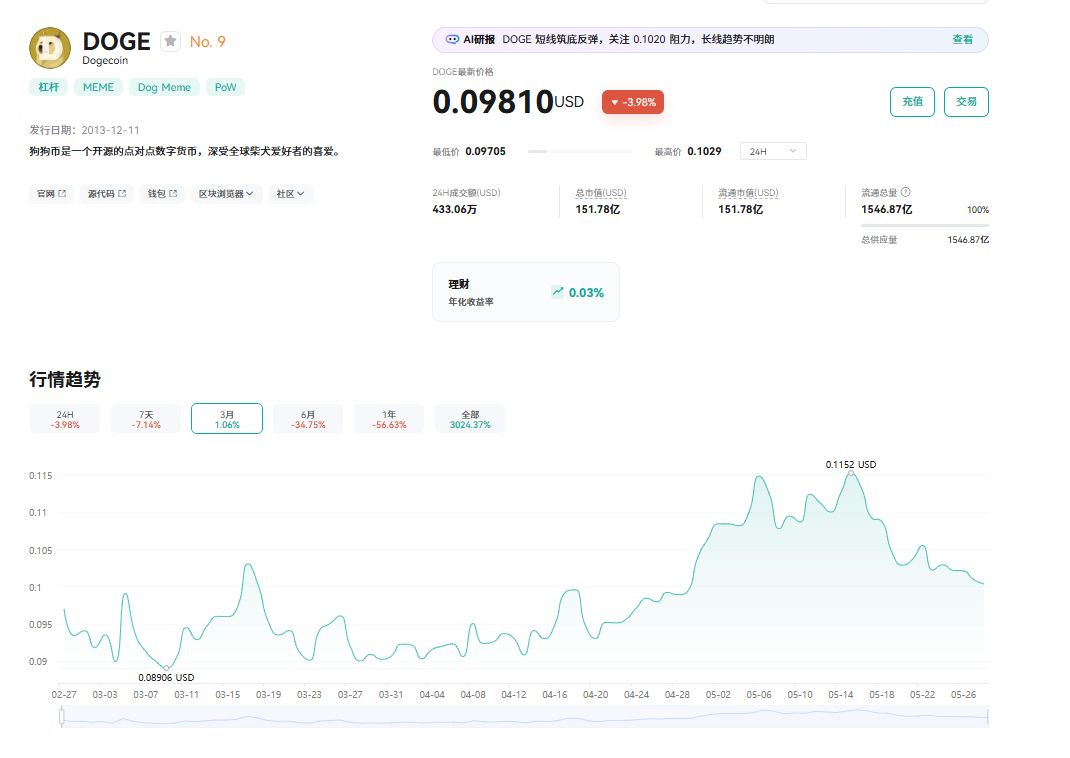Screen dimensions: 1070x758
Task: Click the 发行日期 2013-12-11 text
Action: [x=85, y=130]
